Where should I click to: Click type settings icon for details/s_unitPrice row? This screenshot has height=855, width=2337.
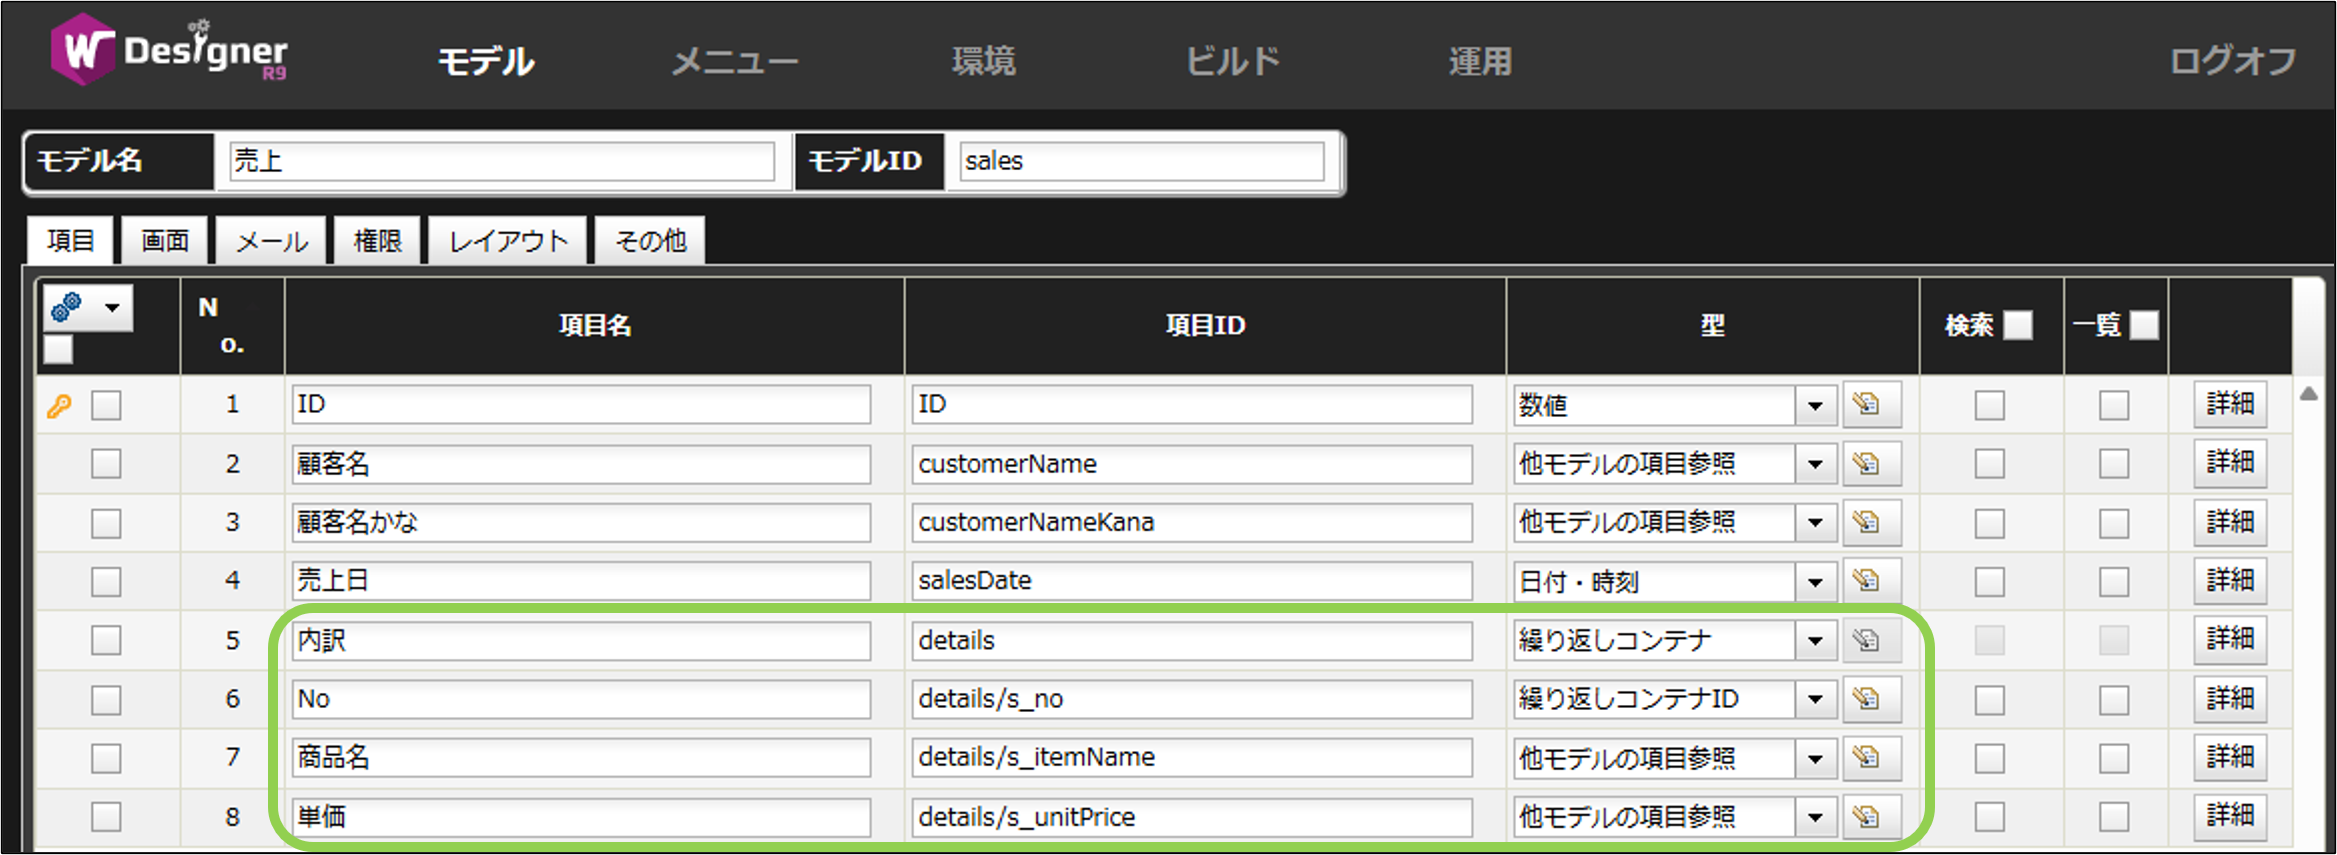point(1866,817)
